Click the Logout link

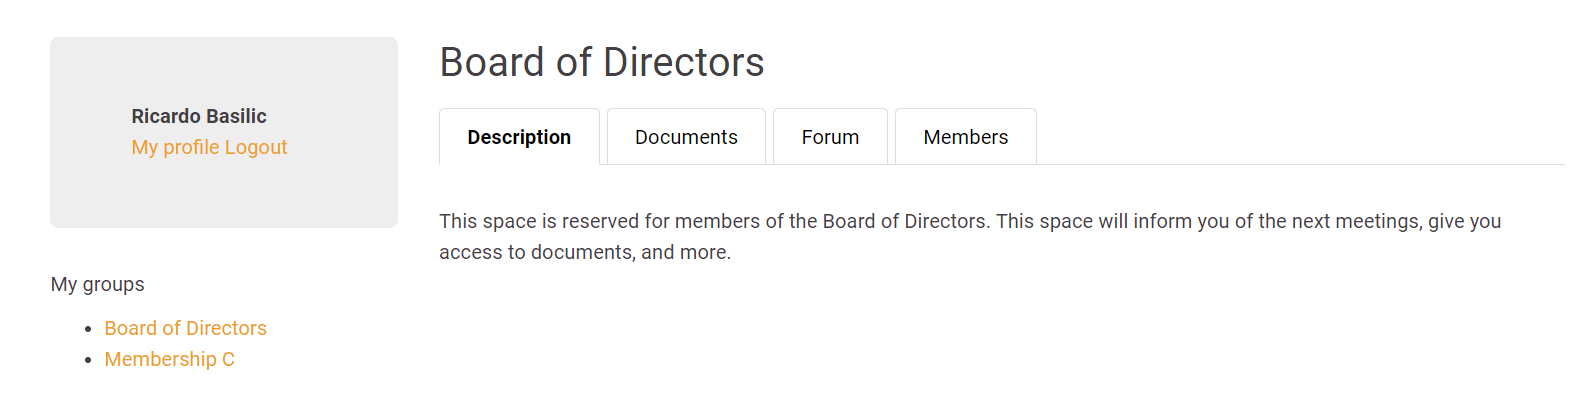256,147
